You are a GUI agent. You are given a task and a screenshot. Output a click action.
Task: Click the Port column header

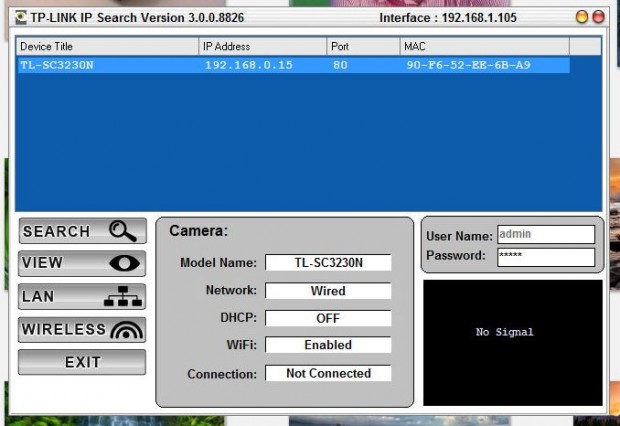362,47
